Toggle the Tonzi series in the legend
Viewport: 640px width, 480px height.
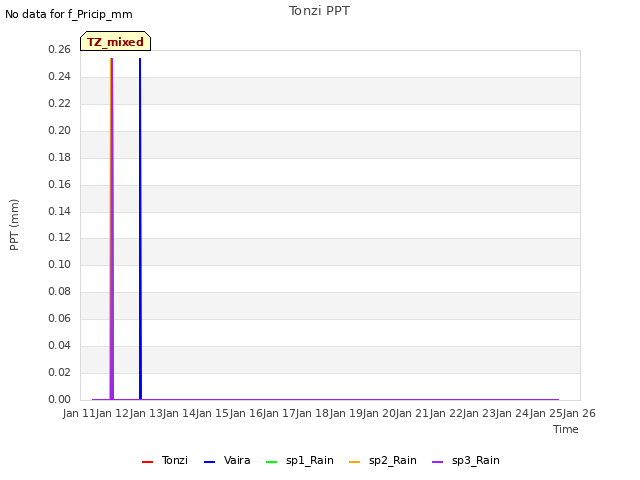click(165, 460)
